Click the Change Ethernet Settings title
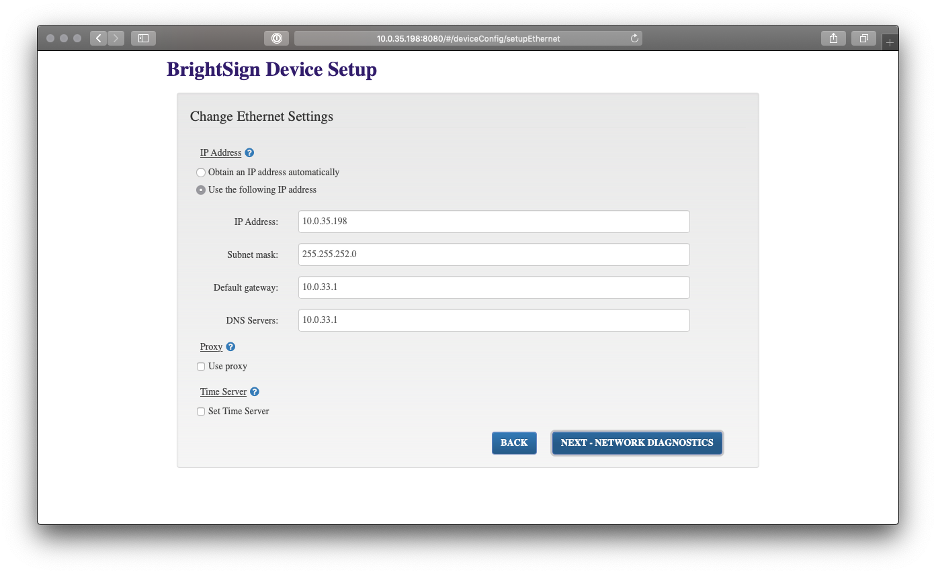 pyautogui.click(x=261, y=116)
